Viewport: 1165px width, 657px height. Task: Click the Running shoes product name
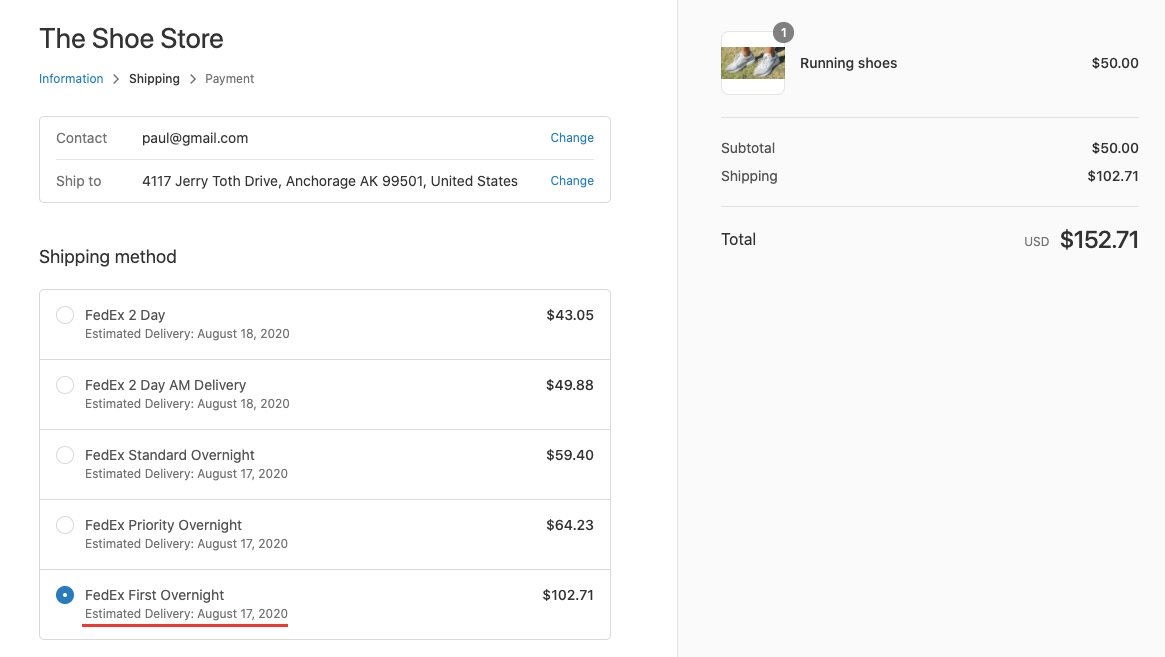848,63
